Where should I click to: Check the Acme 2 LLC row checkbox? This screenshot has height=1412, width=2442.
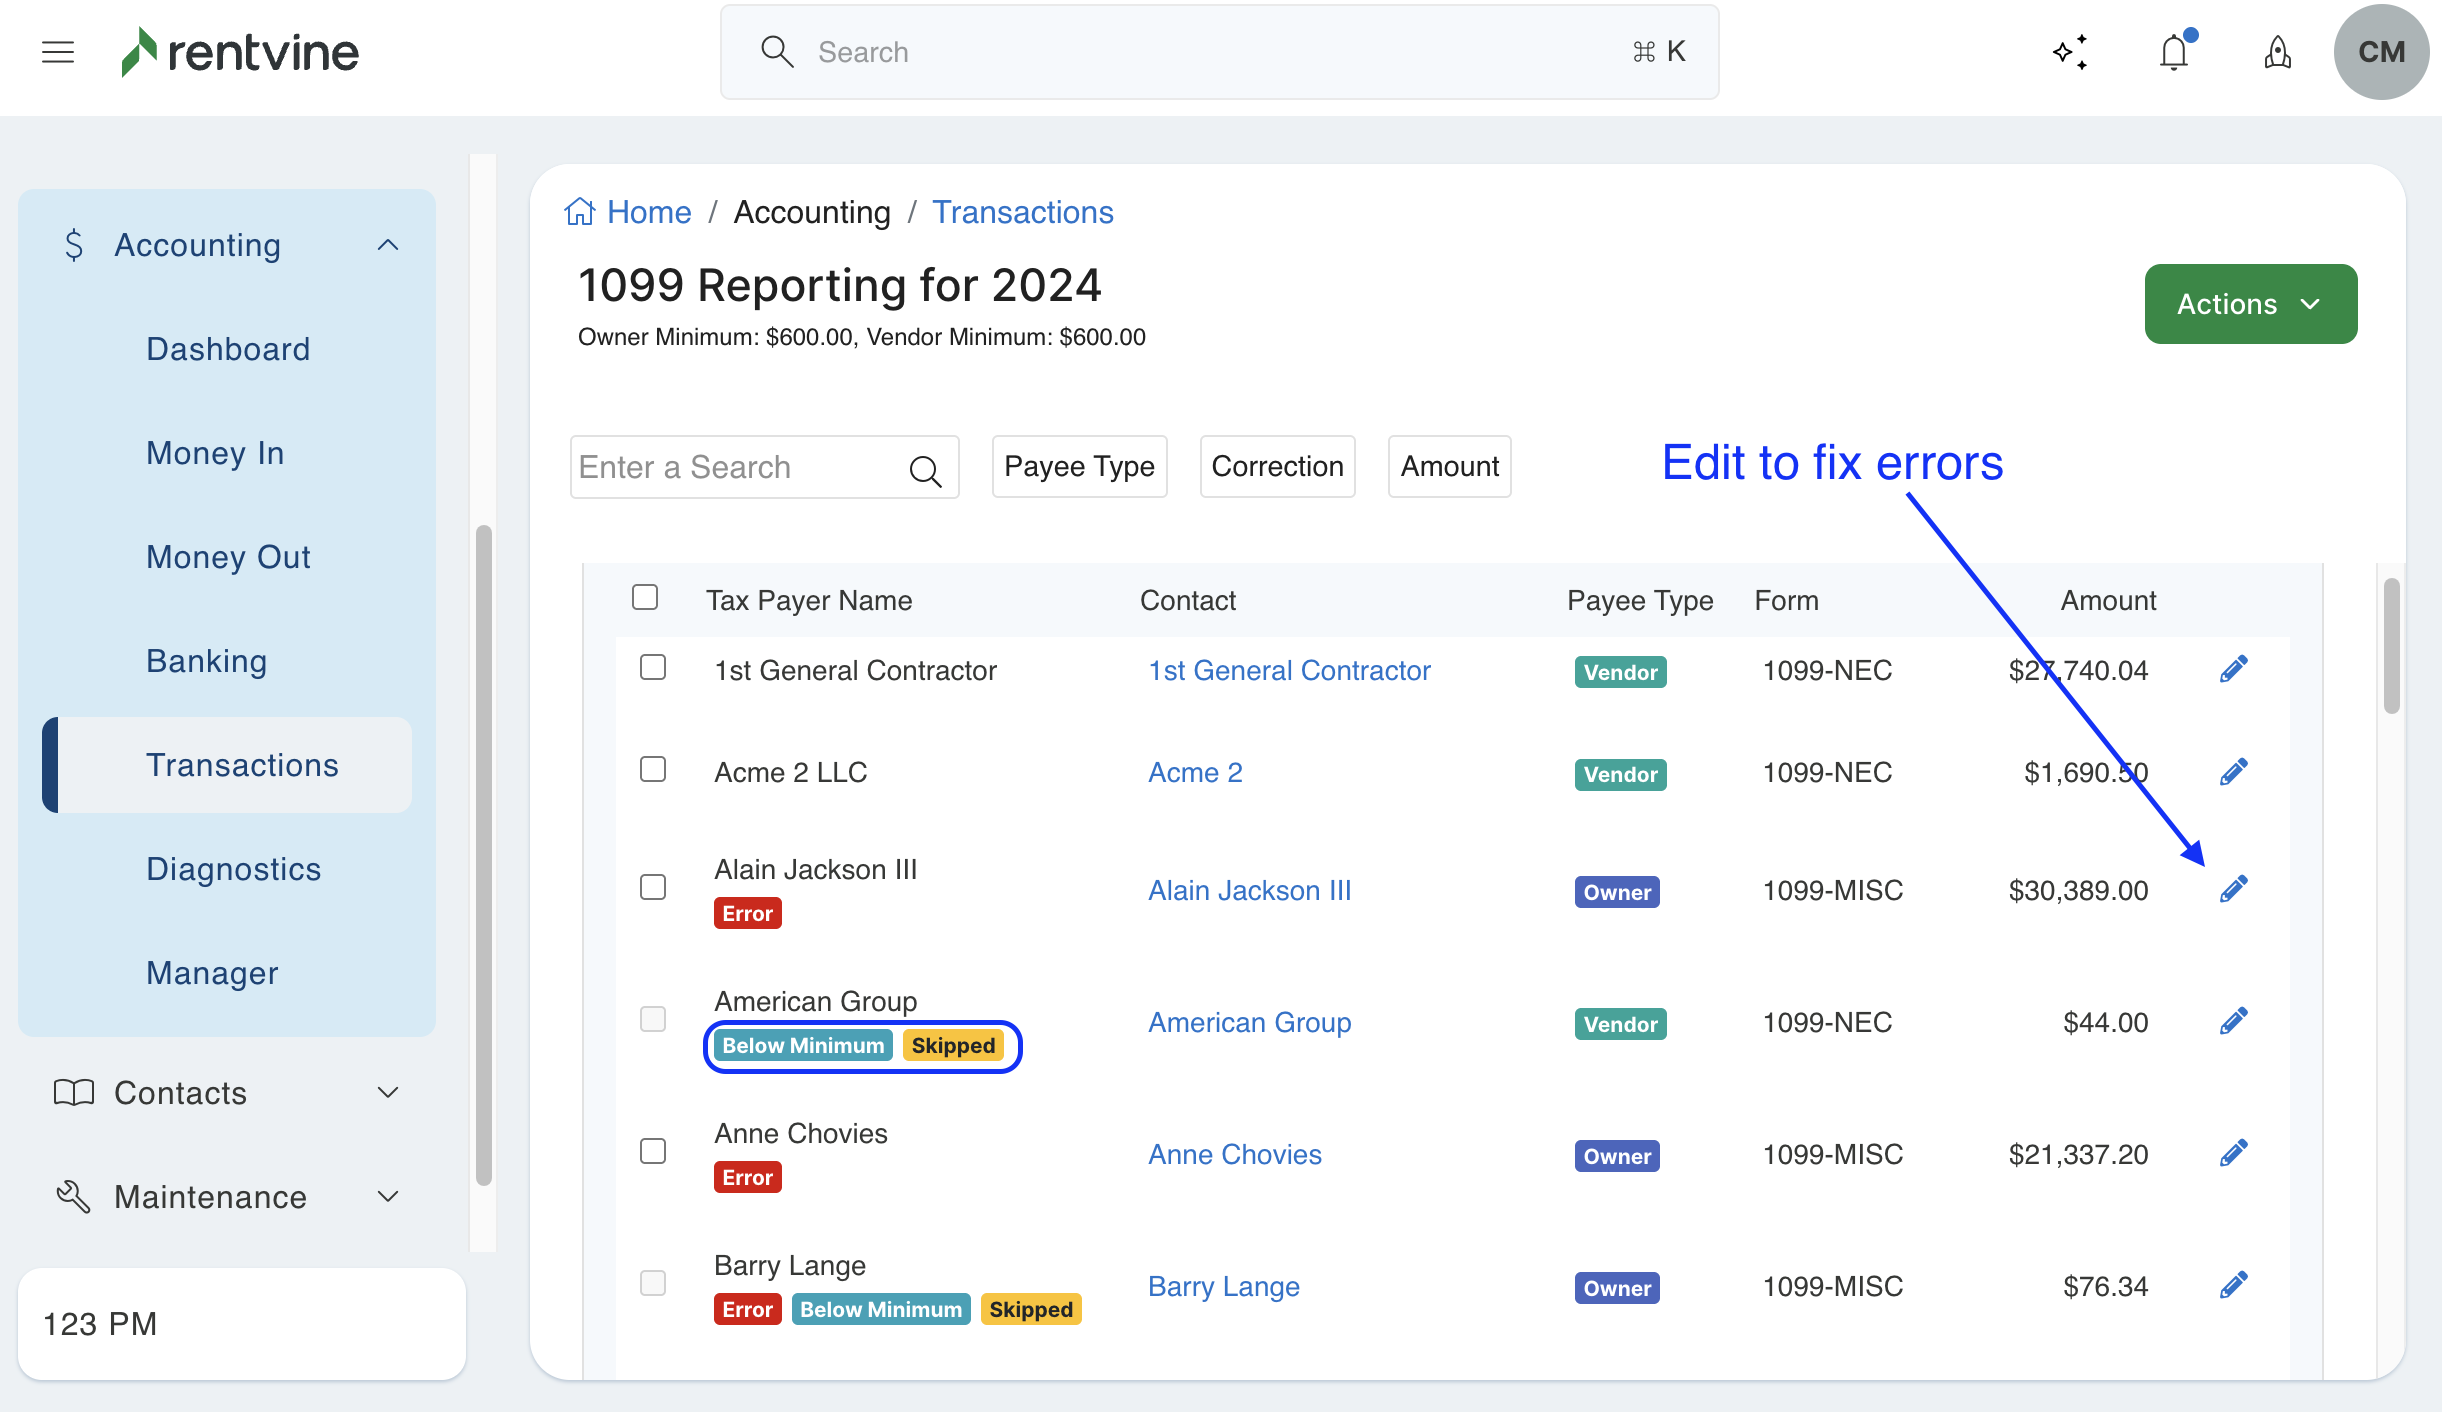(x=653, y=769)
